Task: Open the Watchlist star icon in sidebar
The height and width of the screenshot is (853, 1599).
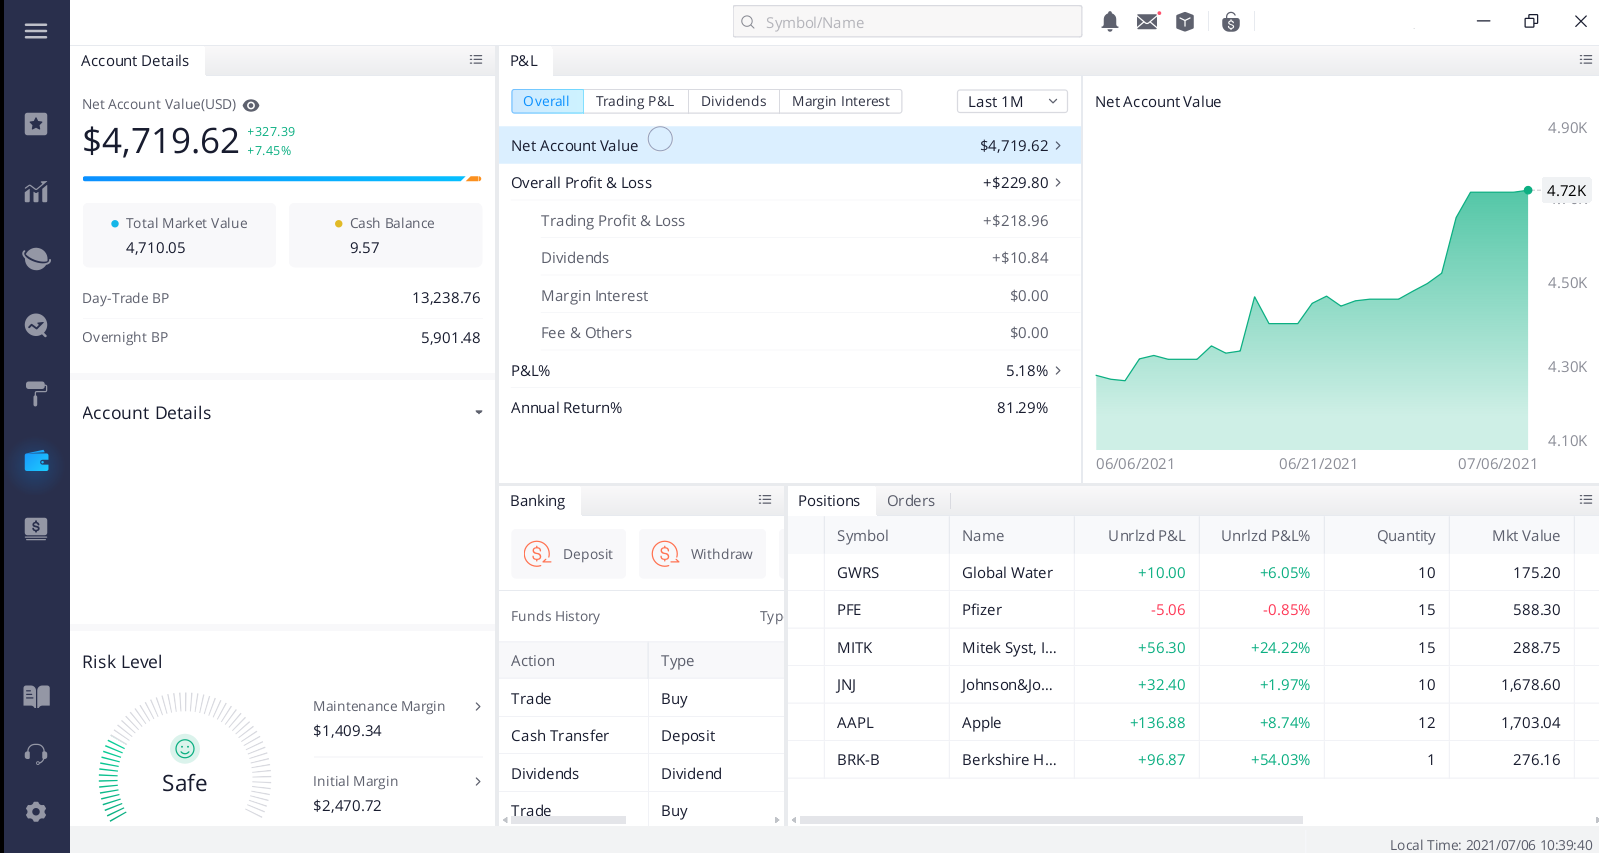Action: click(x=36, y=124)
